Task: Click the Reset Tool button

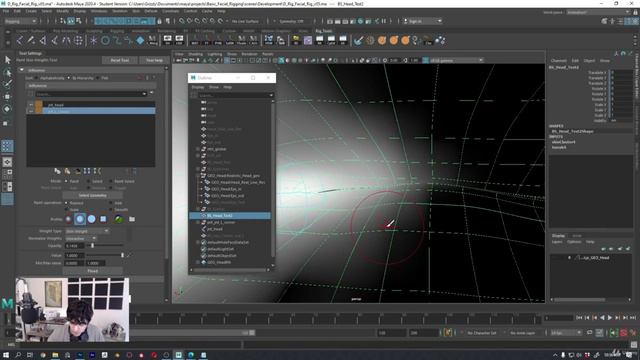Action: (x=120, y=60)
